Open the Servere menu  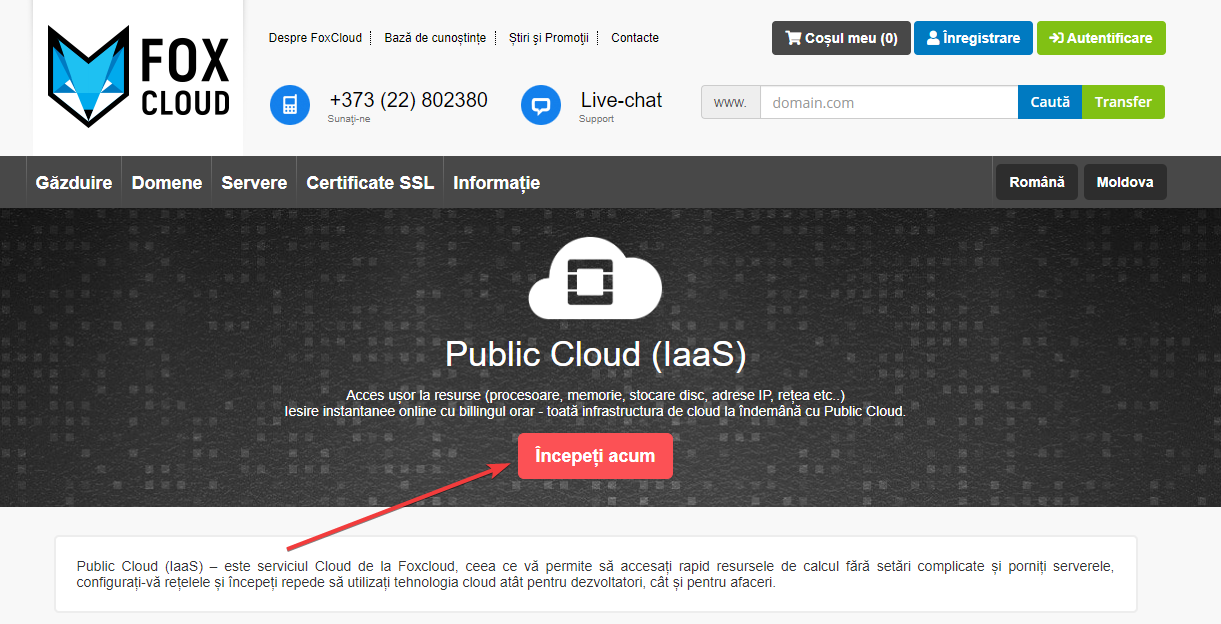(x=254, y=183)
